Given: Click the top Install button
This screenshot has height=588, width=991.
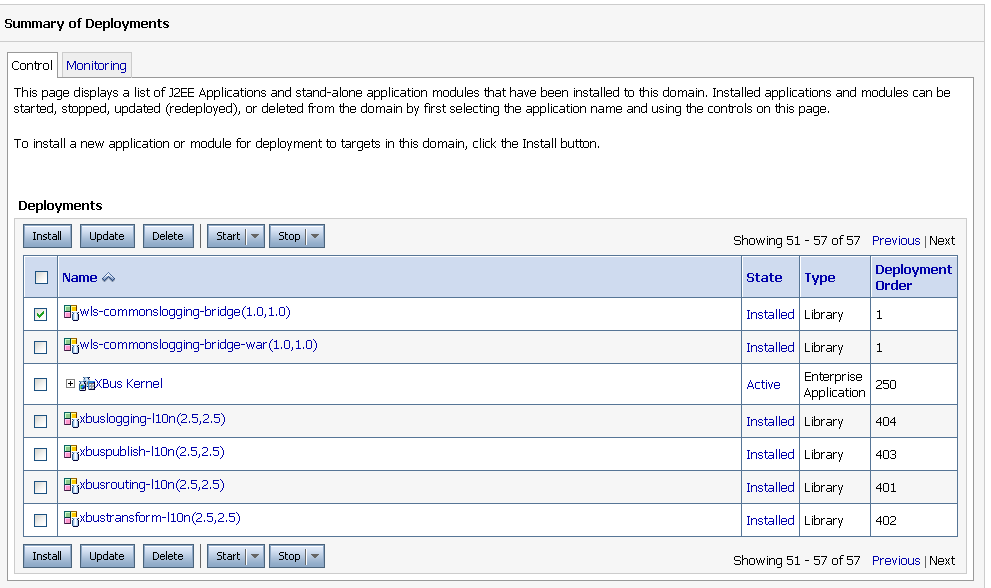Looking at the screenshot, I should pos(47,236).
